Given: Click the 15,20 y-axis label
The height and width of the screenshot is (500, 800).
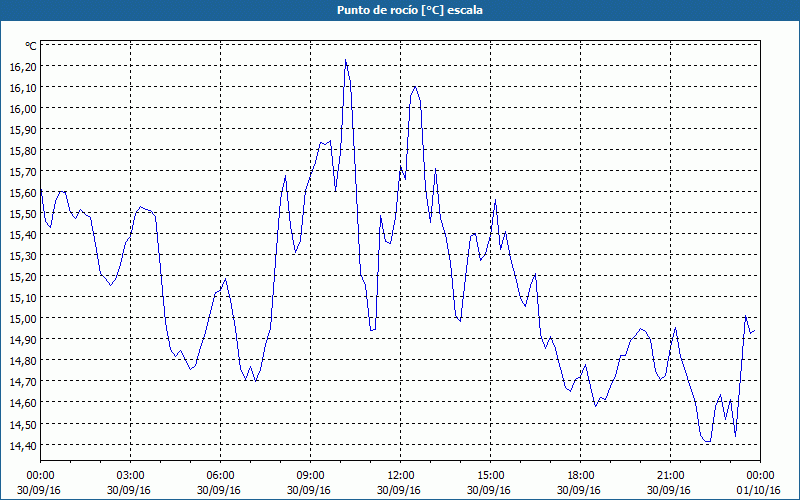Looking at the screenshot, I should tap(23, 276).
